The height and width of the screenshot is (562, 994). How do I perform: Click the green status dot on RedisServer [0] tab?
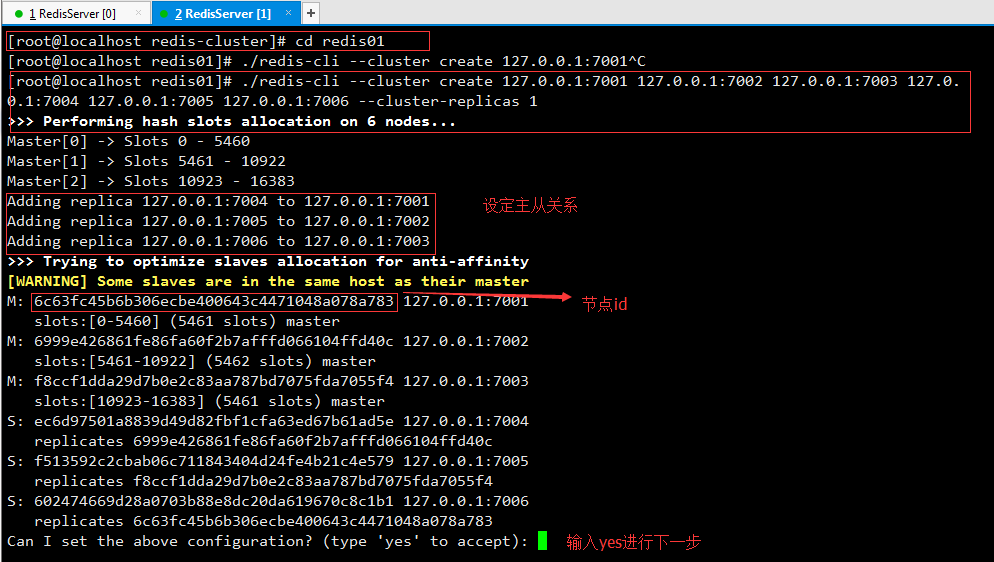coord(19,14)
